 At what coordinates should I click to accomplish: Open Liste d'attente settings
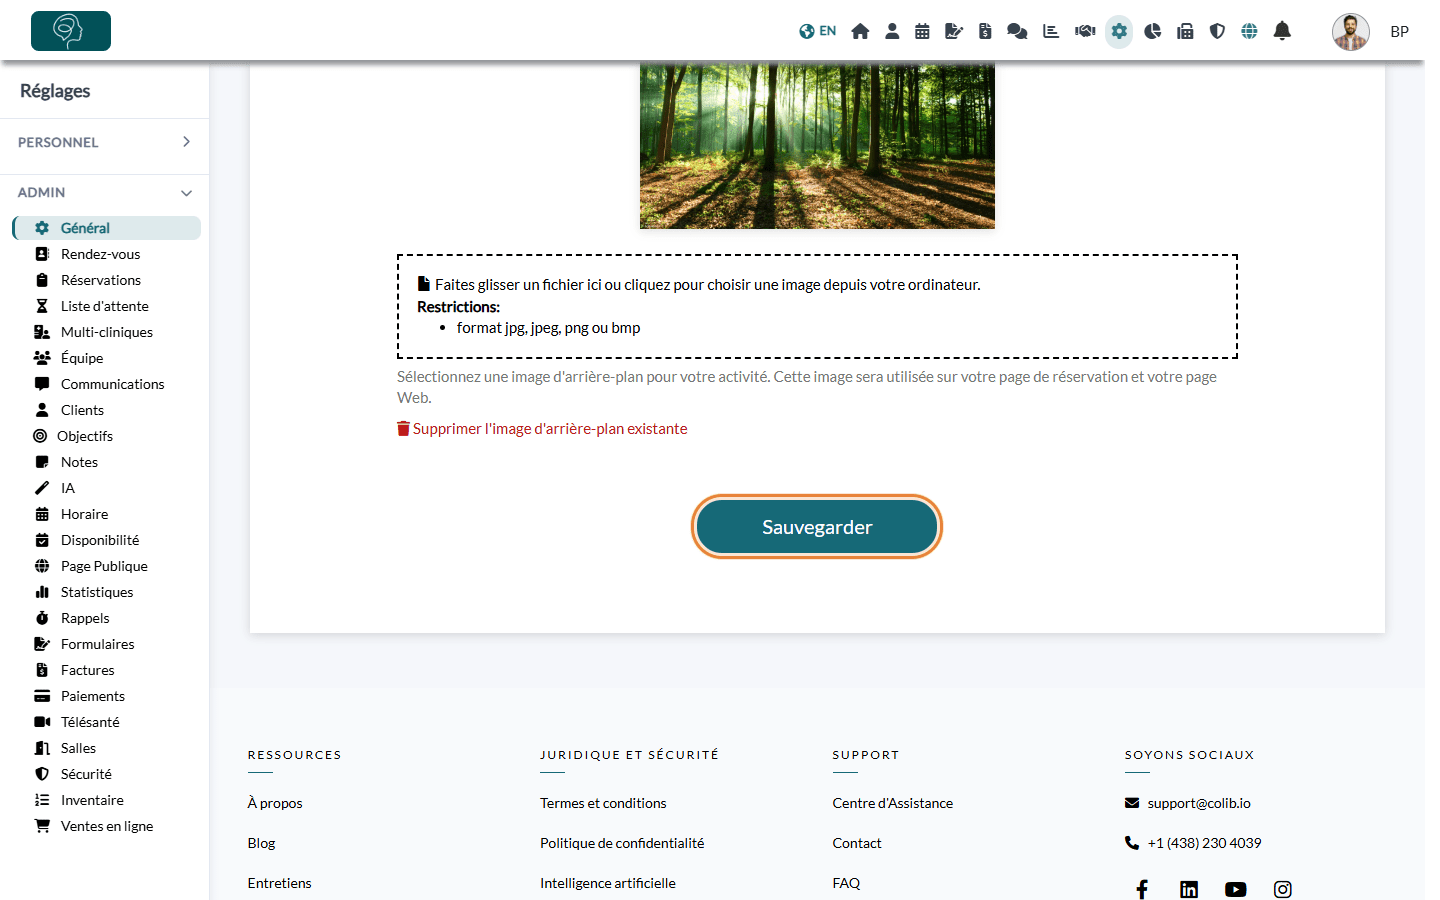pyautogui.click(x=104, y=306)
